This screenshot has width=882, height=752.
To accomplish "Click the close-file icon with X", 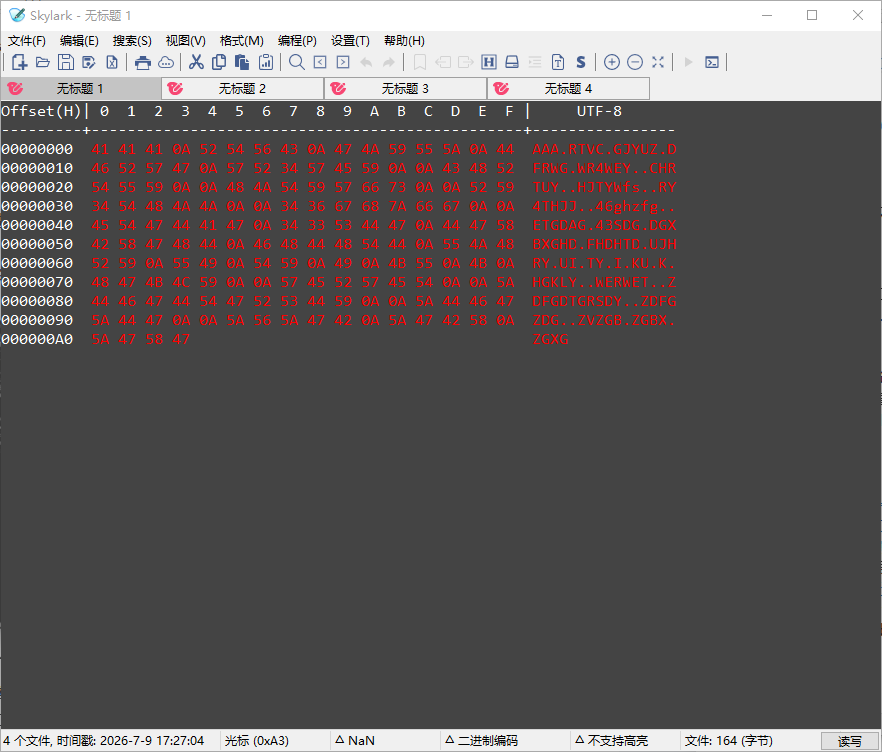I will click(112, 62).
